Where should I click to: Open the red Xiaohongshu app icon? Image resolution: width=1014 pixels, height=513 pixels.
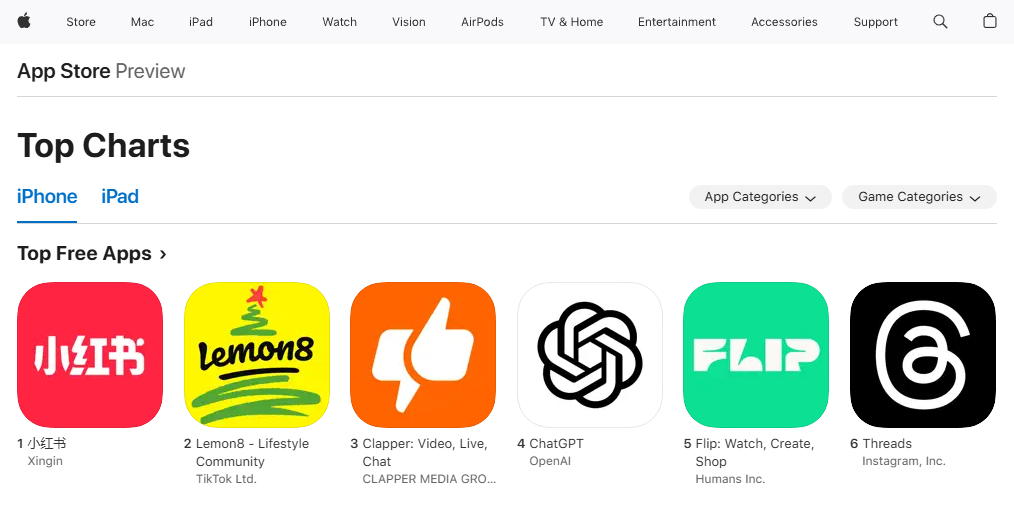(90, 355)
